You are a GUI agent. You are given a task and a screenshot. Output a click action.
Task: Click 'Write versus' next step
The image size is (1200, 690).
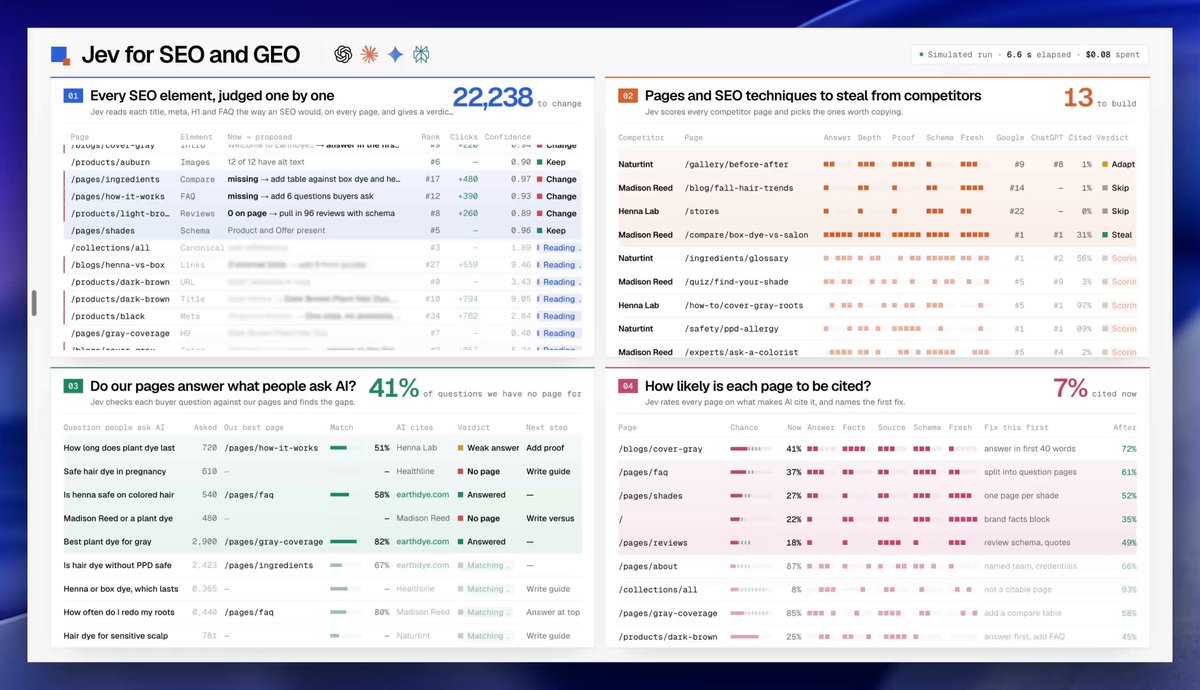coord(551,518)
